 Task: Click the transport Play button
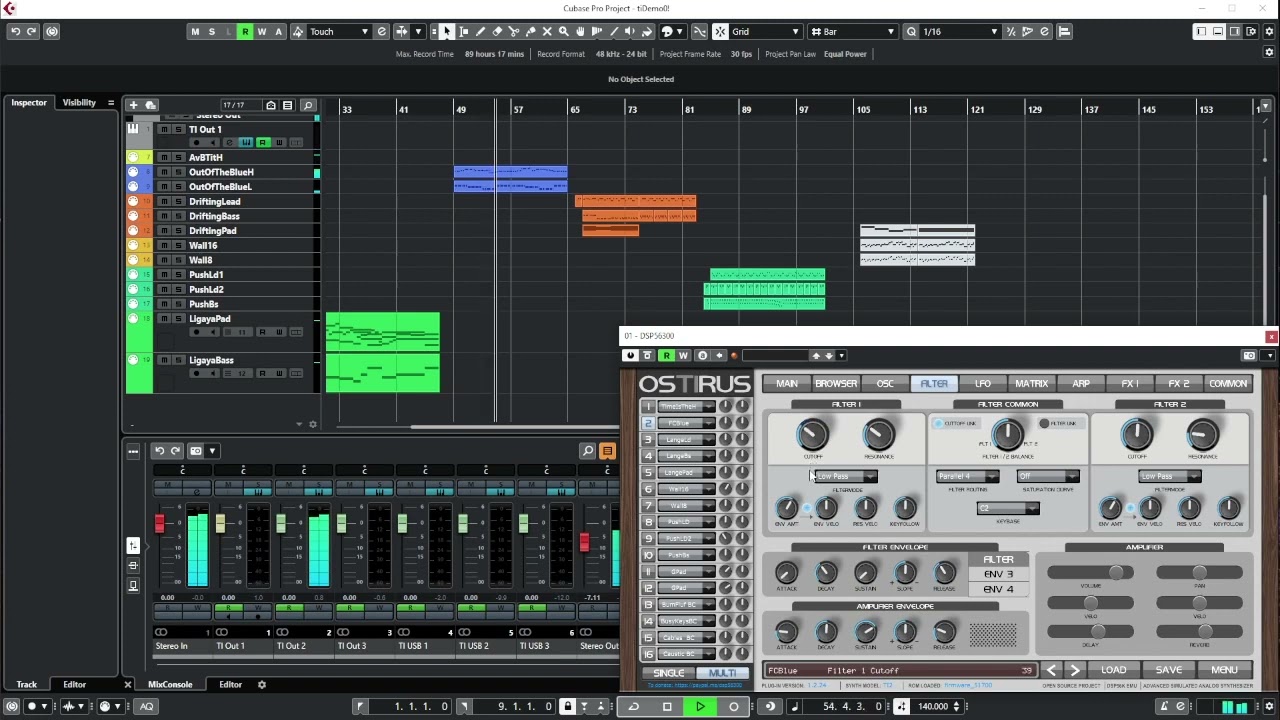[700, 706]
